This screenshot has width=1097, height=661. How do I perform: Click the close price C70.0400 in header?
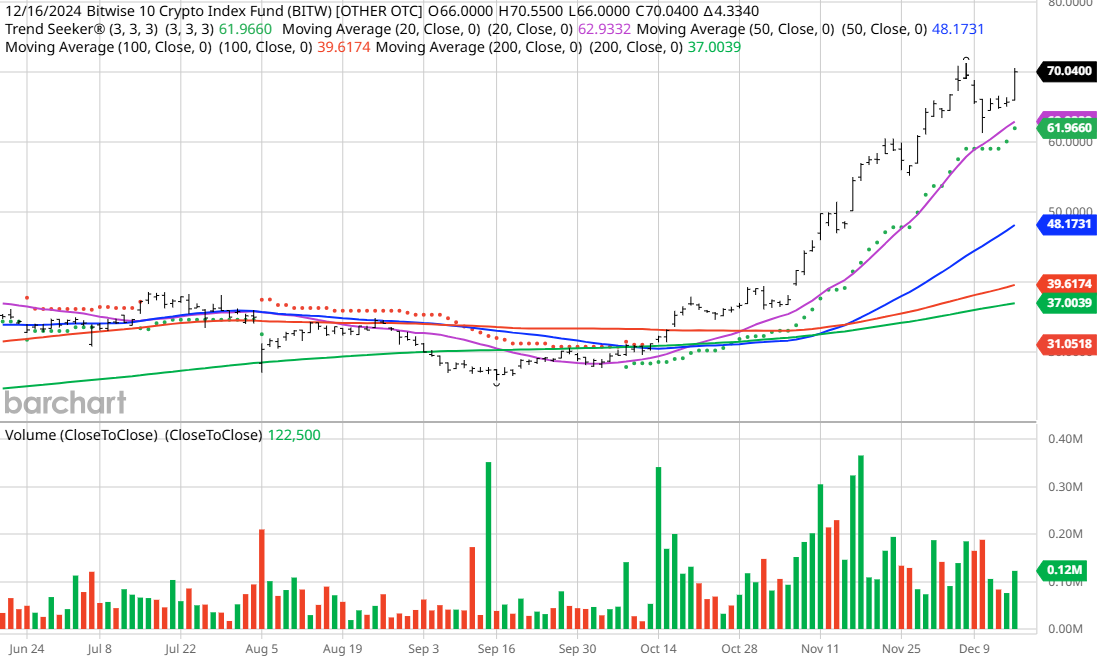click(669, 11)
